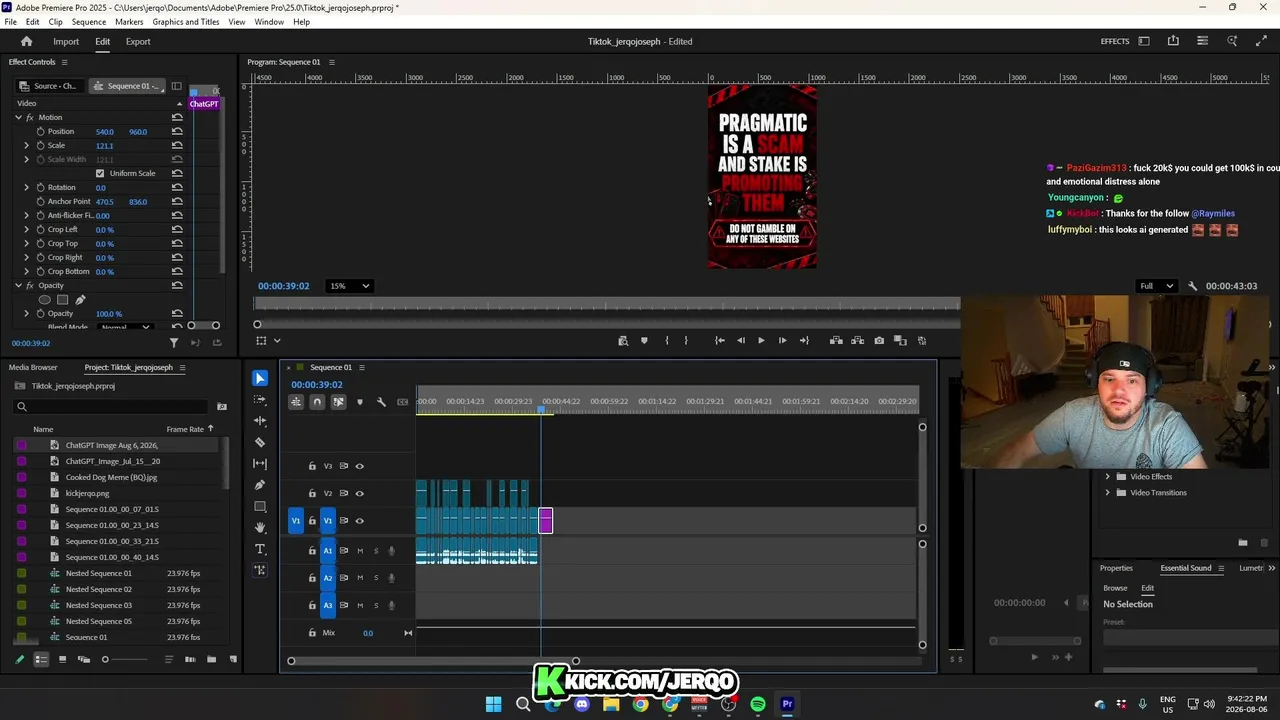Select the Slip tool
1280x720 pixels.
pyautogui.click(x=260, y=463)
